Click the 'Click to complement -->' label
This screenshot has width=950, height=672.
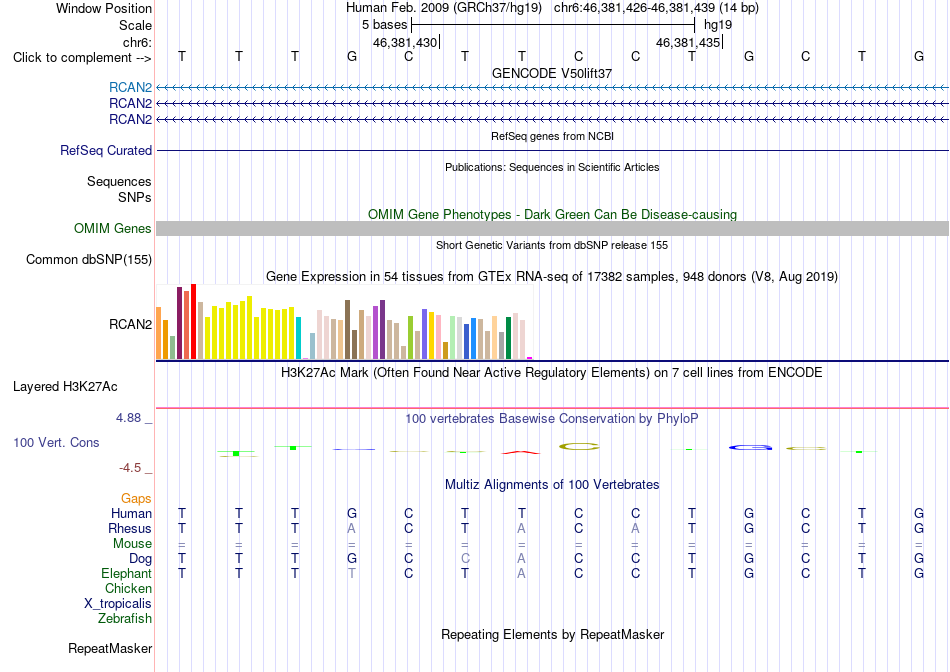point(82,58)
